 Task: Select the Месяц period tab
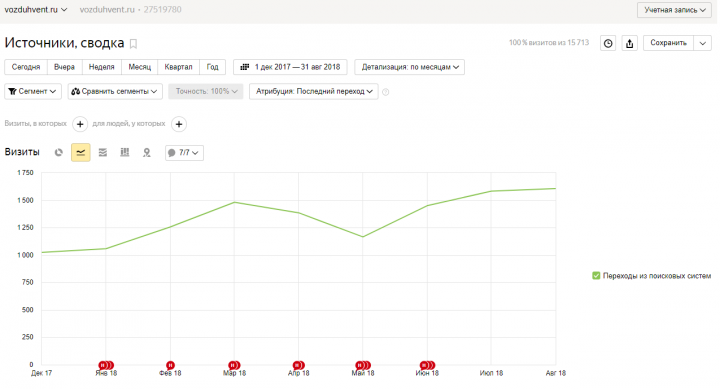pyautogui.click(x=140, y=67)
